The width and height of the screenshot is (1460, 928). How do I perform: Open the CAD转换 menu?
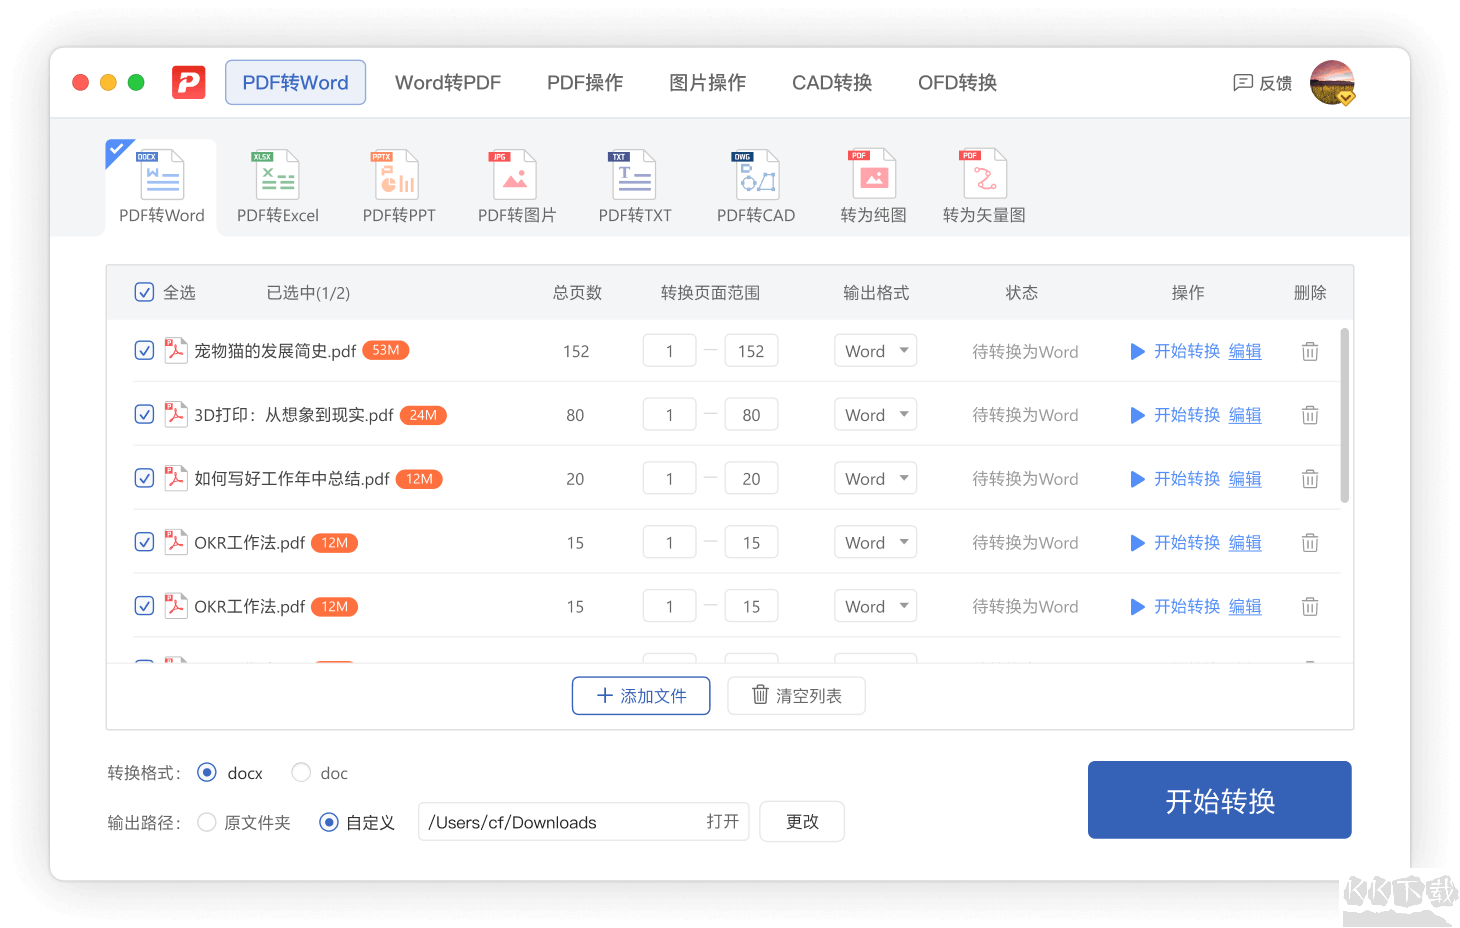pyautogui.click(x=831, y=82)
